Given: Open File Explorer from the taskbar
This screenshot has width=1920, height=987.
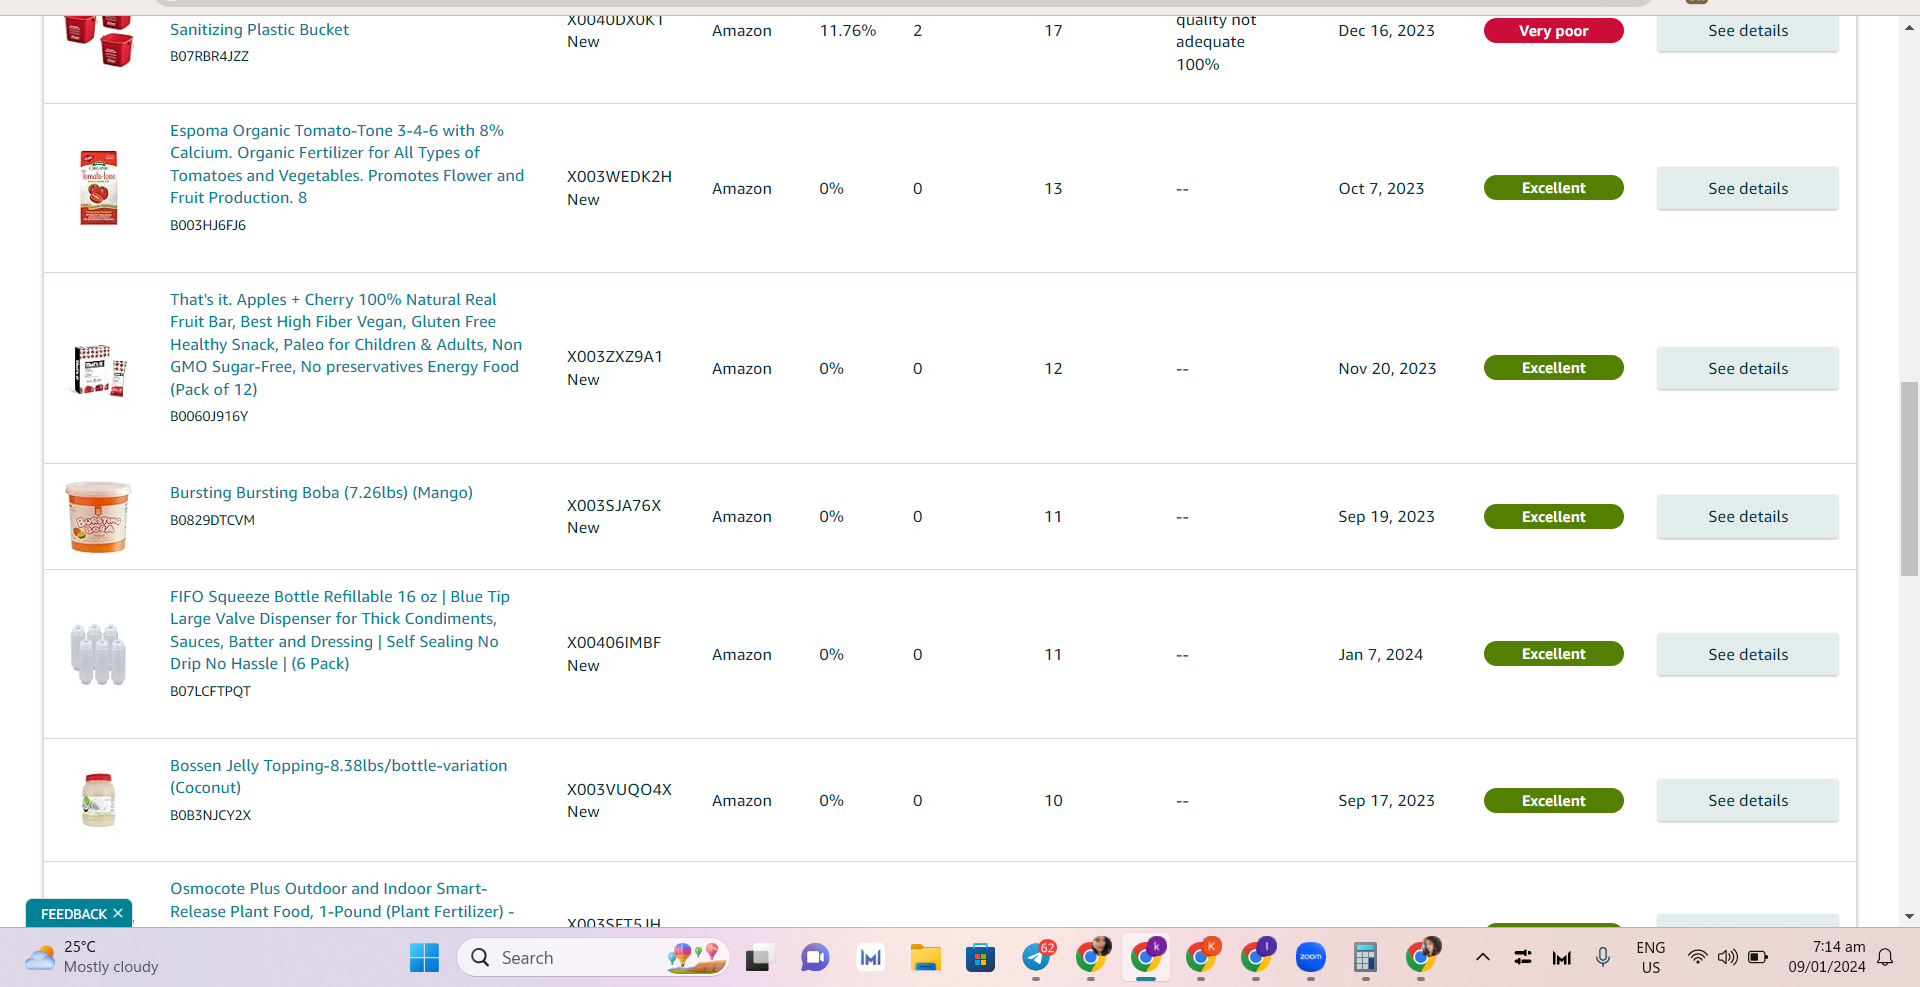Looking at the screenshot, I should pos(925,958).
